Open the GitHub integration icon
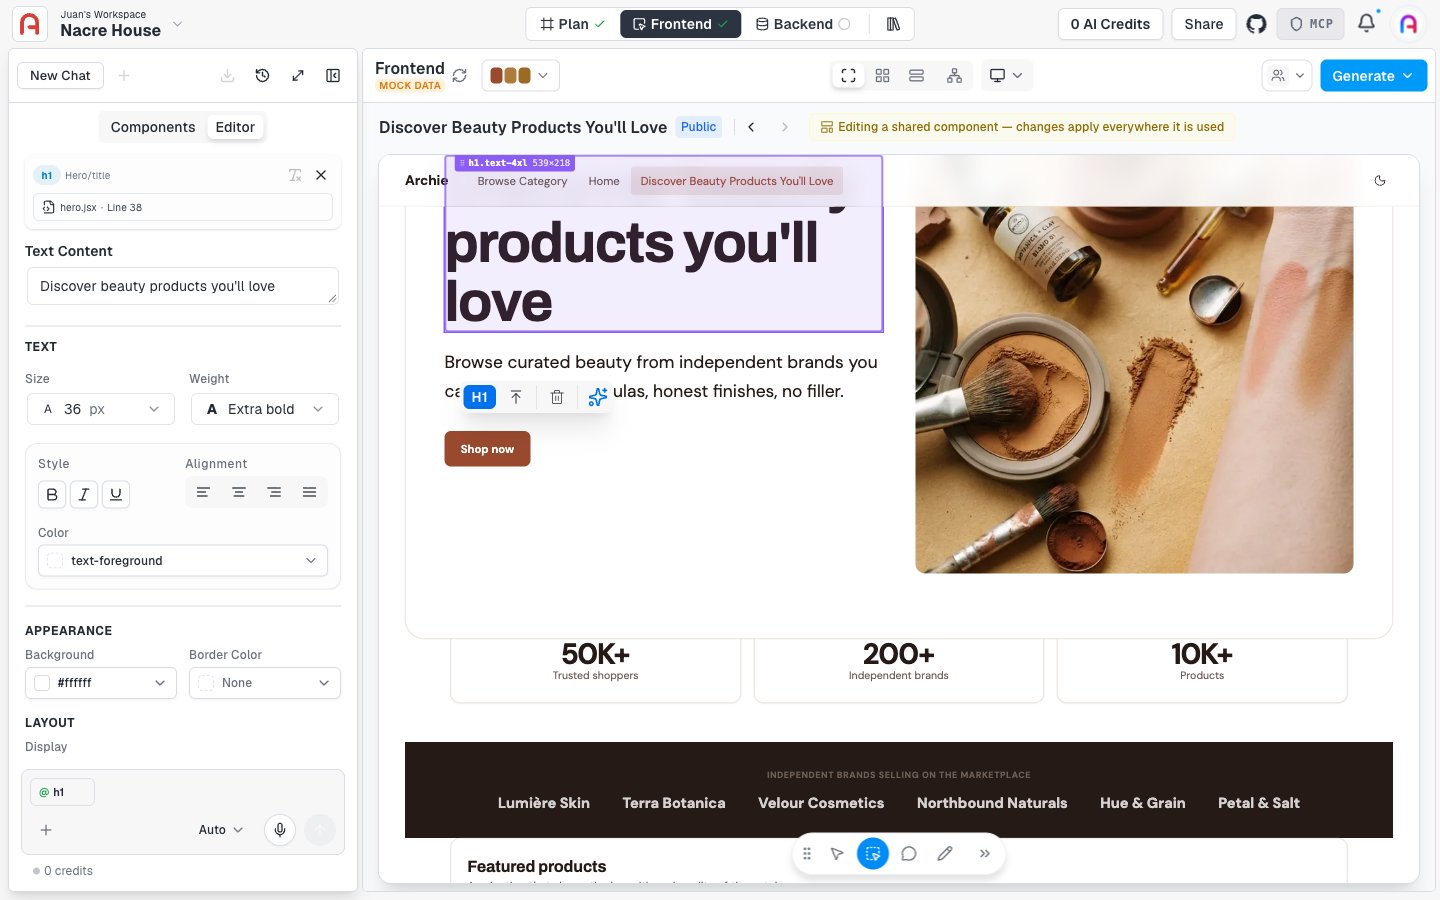Image resolution: width=1440 pixels, height=900 pixels. pyautogui.click(x=1256, y=24)
